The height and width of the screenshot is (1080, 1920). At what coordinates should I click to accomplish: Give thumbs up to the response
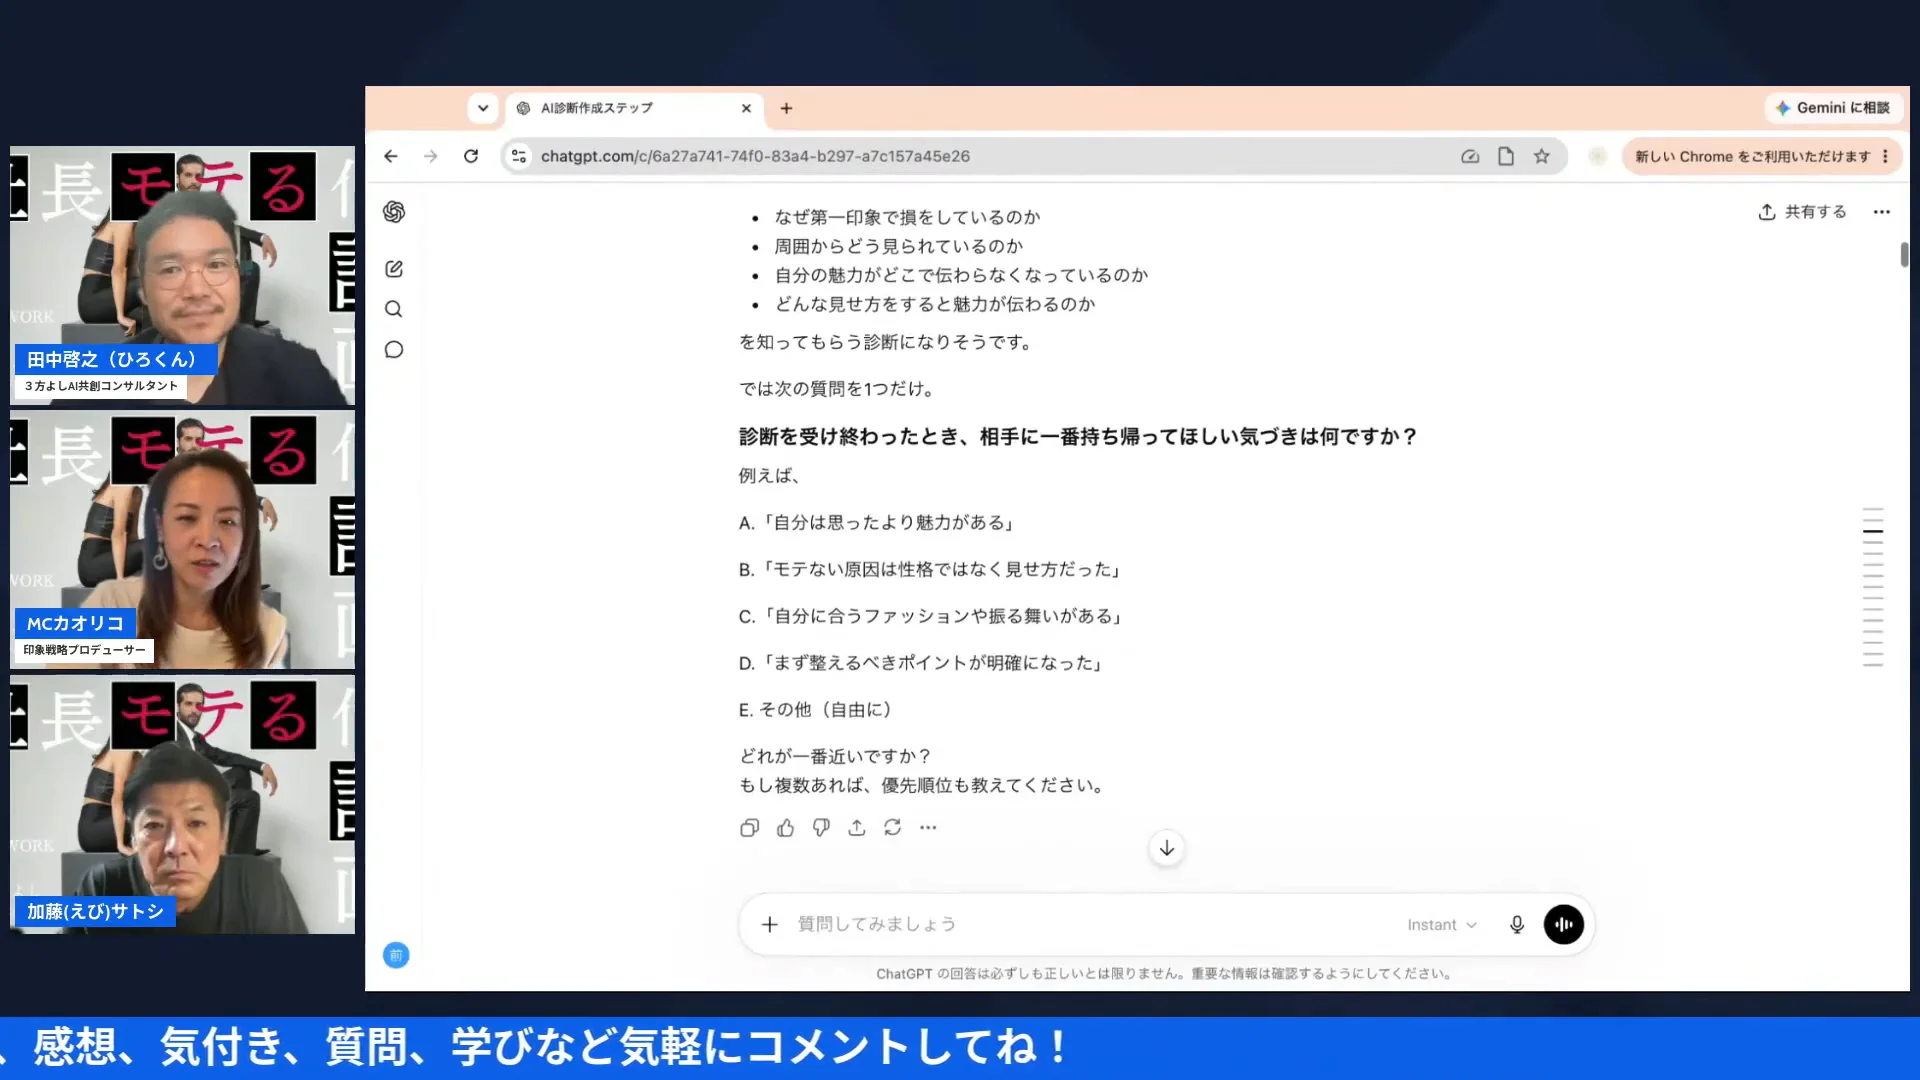(x=785, y=828)
